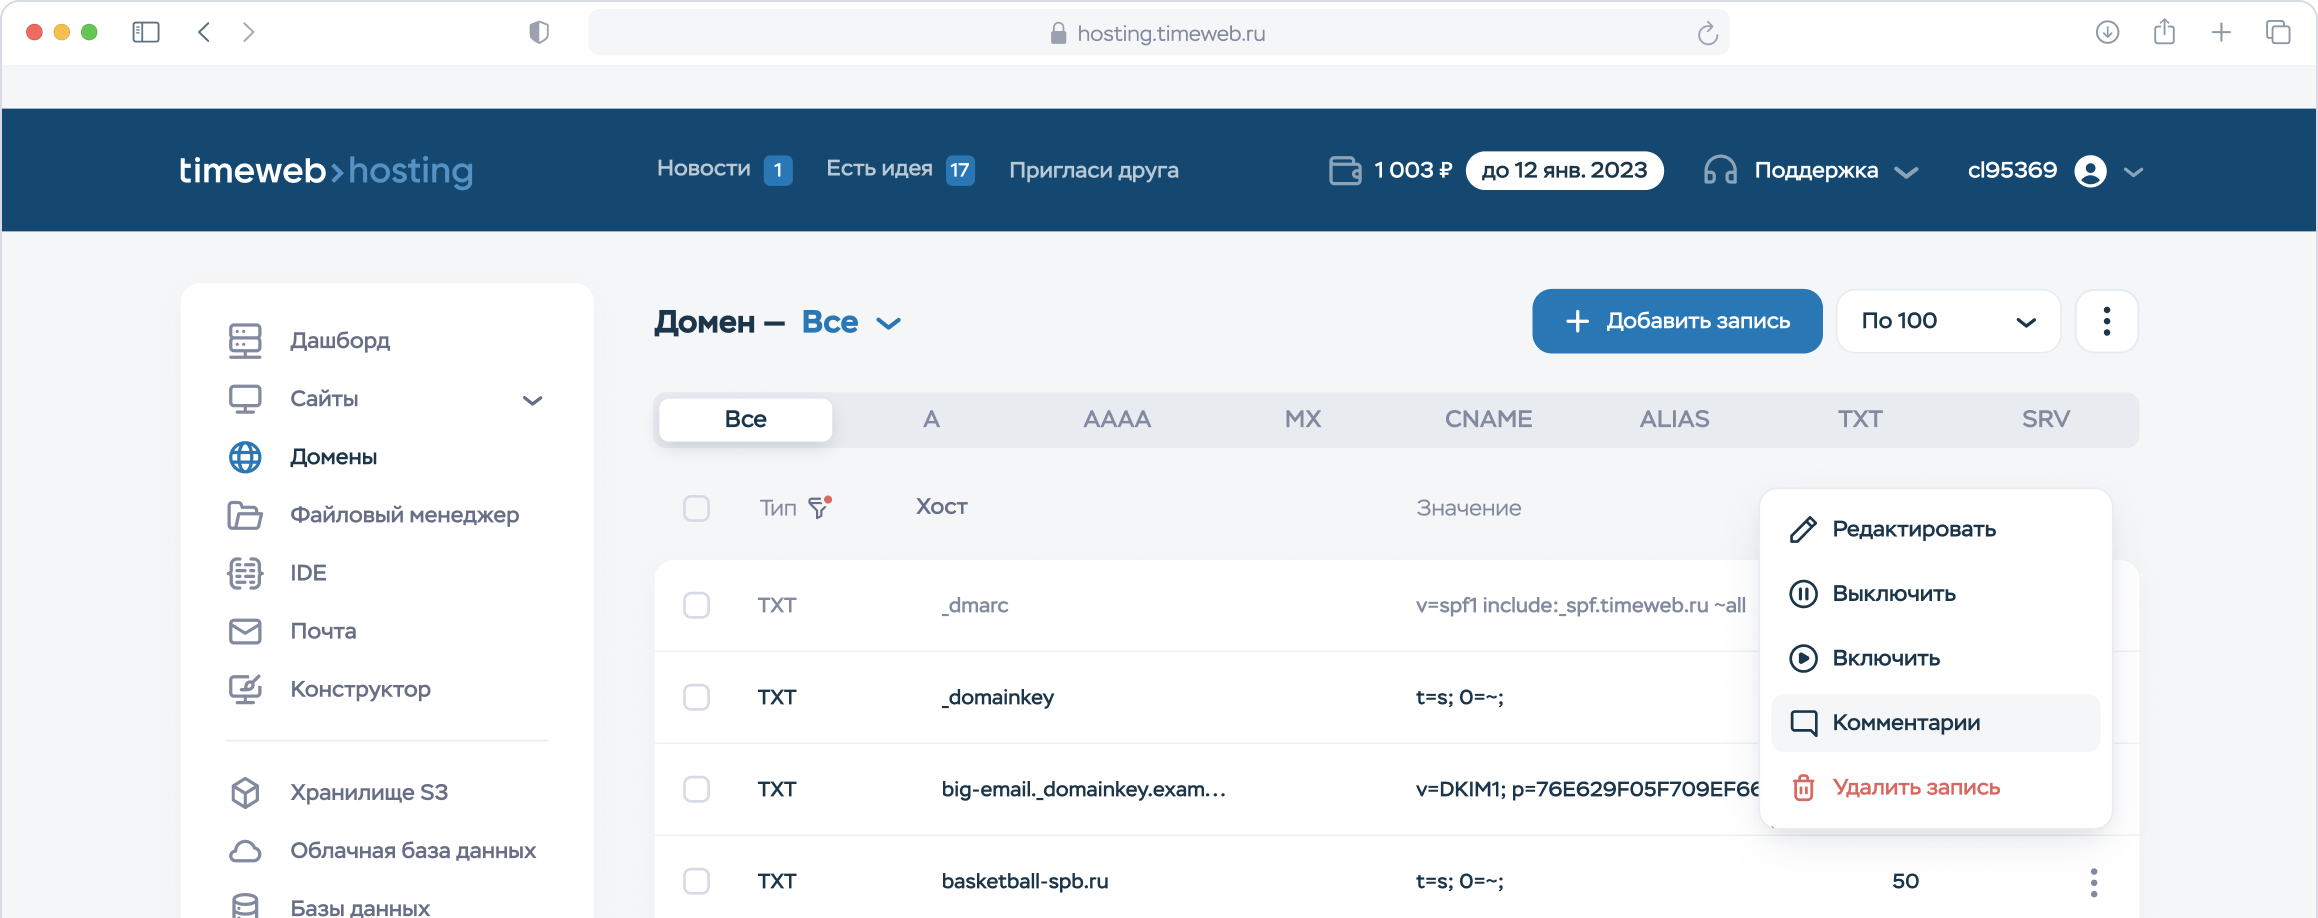Tick the big-email._domainkey record checkbox
The image size is (2318, 918).
697,789
